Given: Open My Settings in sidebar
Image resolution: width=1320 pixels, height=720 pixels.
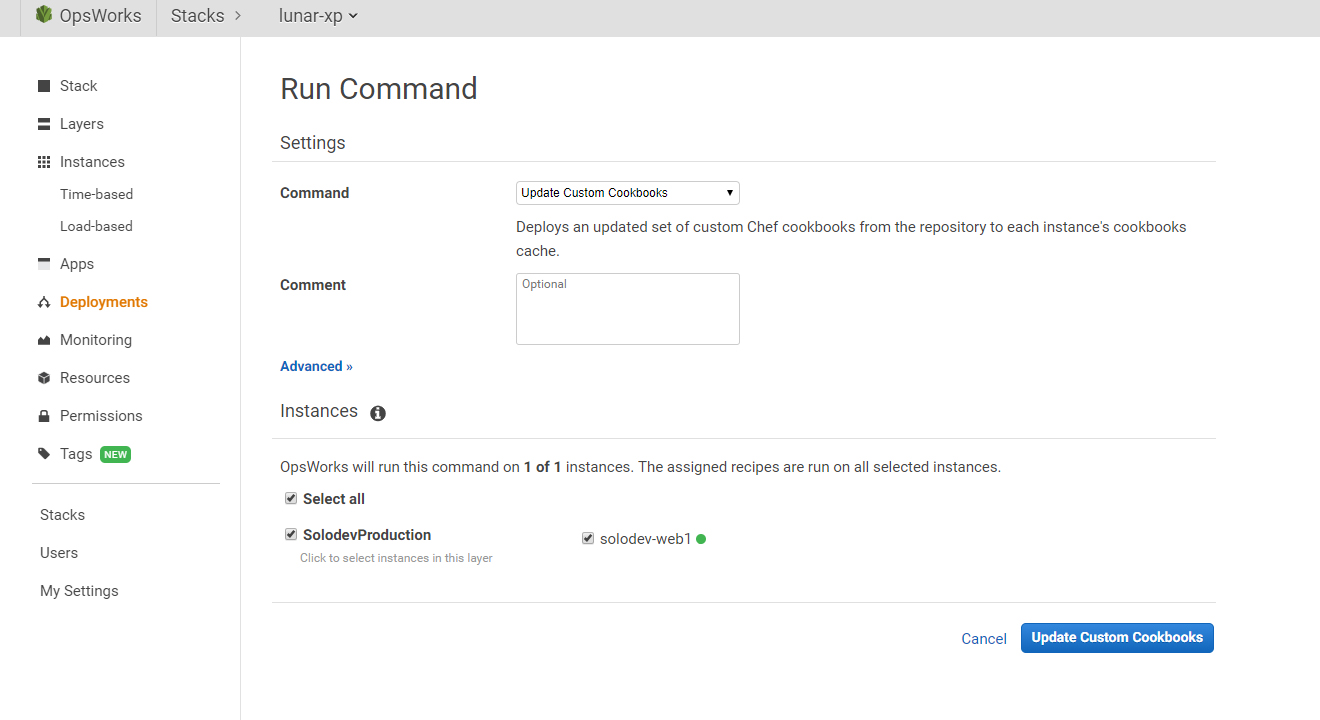Looking at the screenshot, I should (79, 591).
